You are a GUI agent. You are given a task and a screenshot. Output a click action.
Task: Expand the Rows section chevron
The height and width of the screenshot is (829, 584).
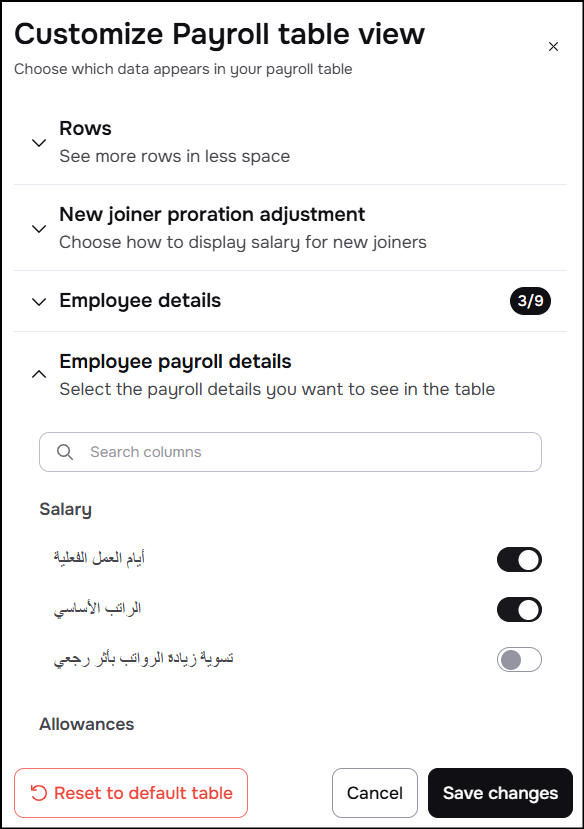[x=39, y=143]
